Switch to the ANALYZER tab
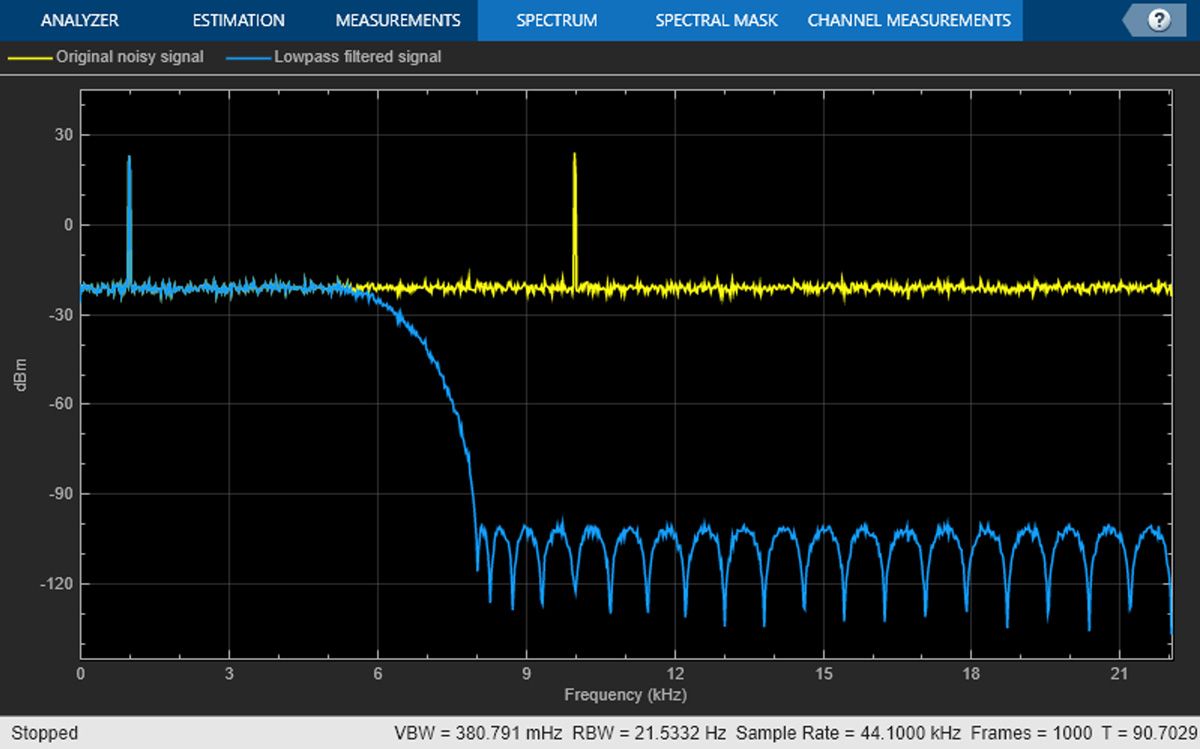This screenshot has width=1200, height=749. pyautogui.click(x=79, y=20)
